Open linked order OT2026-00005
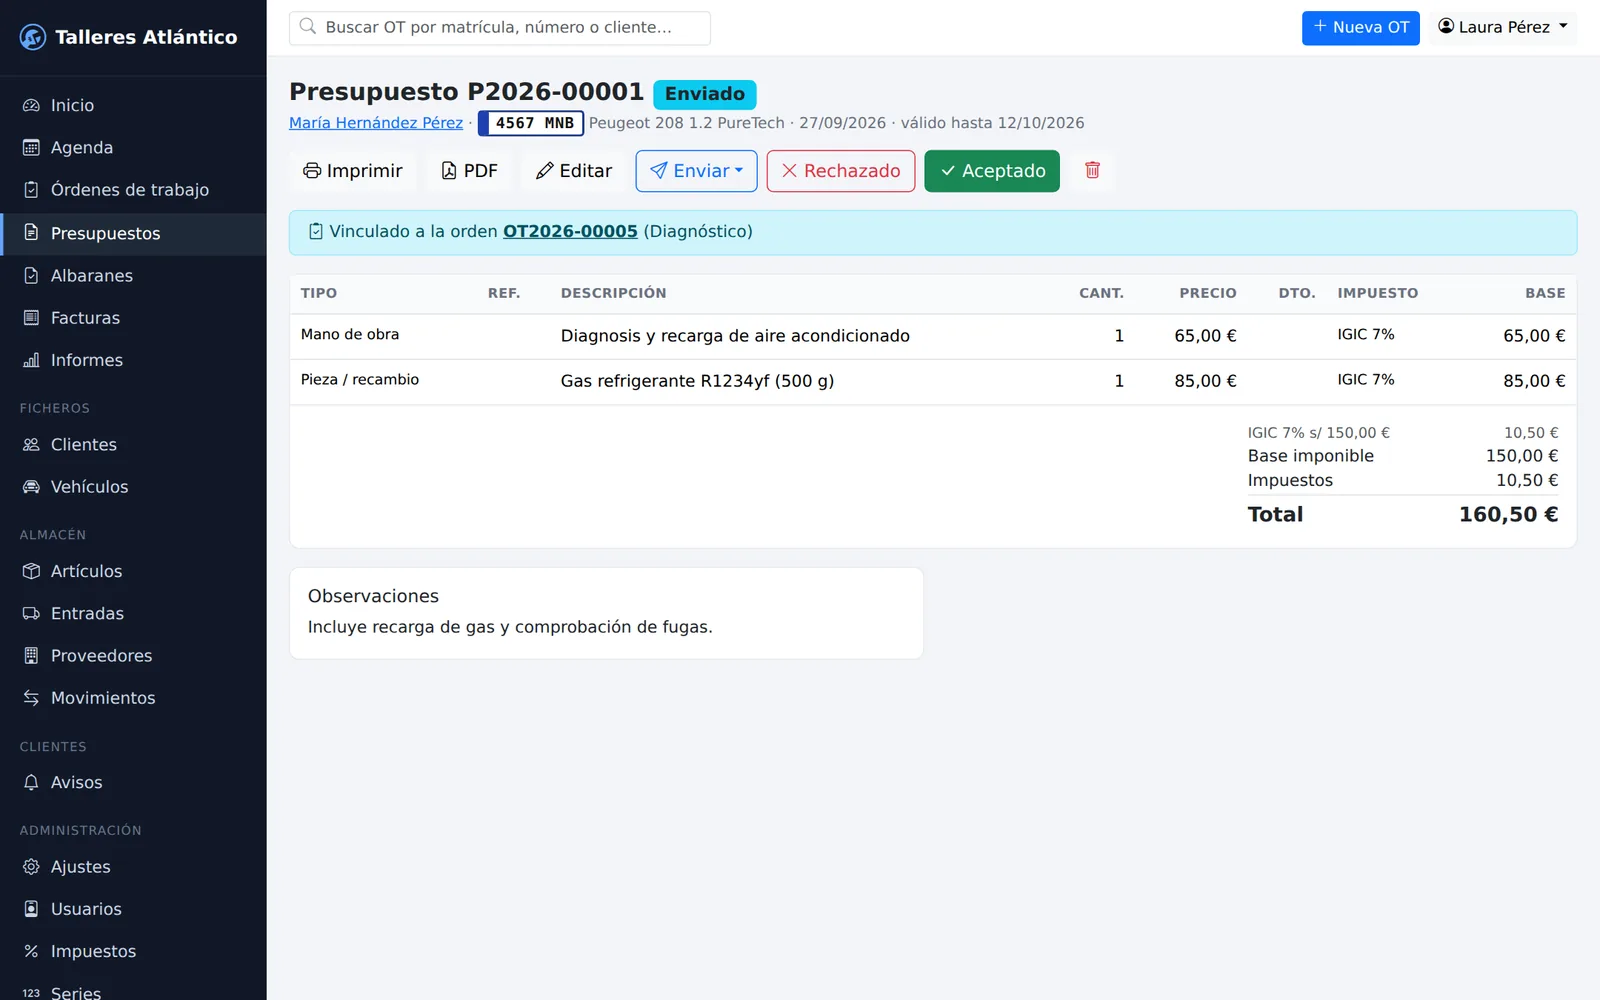Screen dimensions: 1600x1000 tap(570, 231)
